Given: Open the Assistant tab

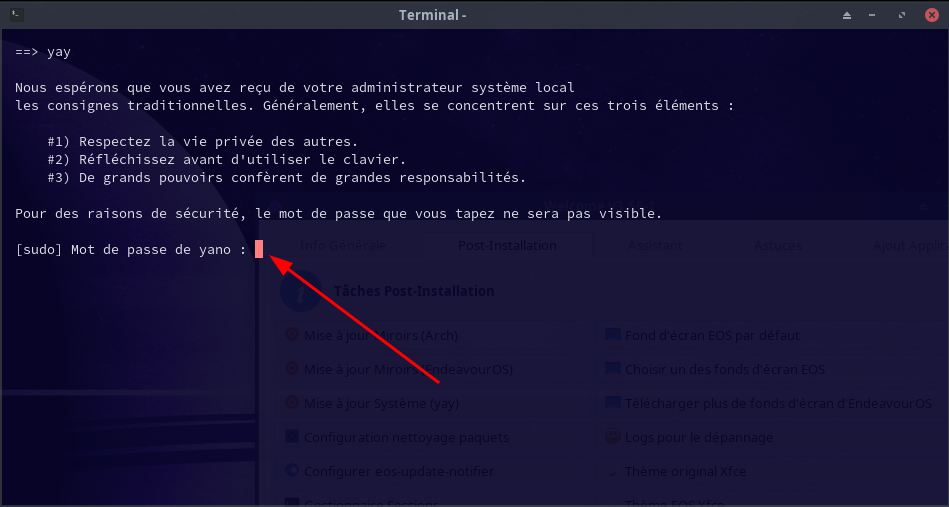Looking at the screenshot, I should coord(656,245).
